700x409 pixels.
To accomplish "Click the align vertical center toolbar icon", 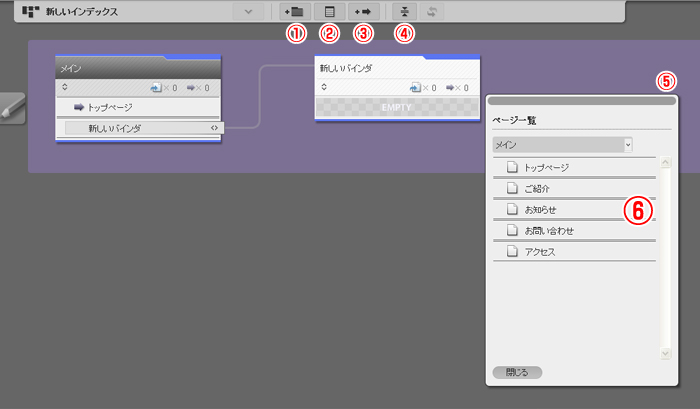I will tap(404, 12).
